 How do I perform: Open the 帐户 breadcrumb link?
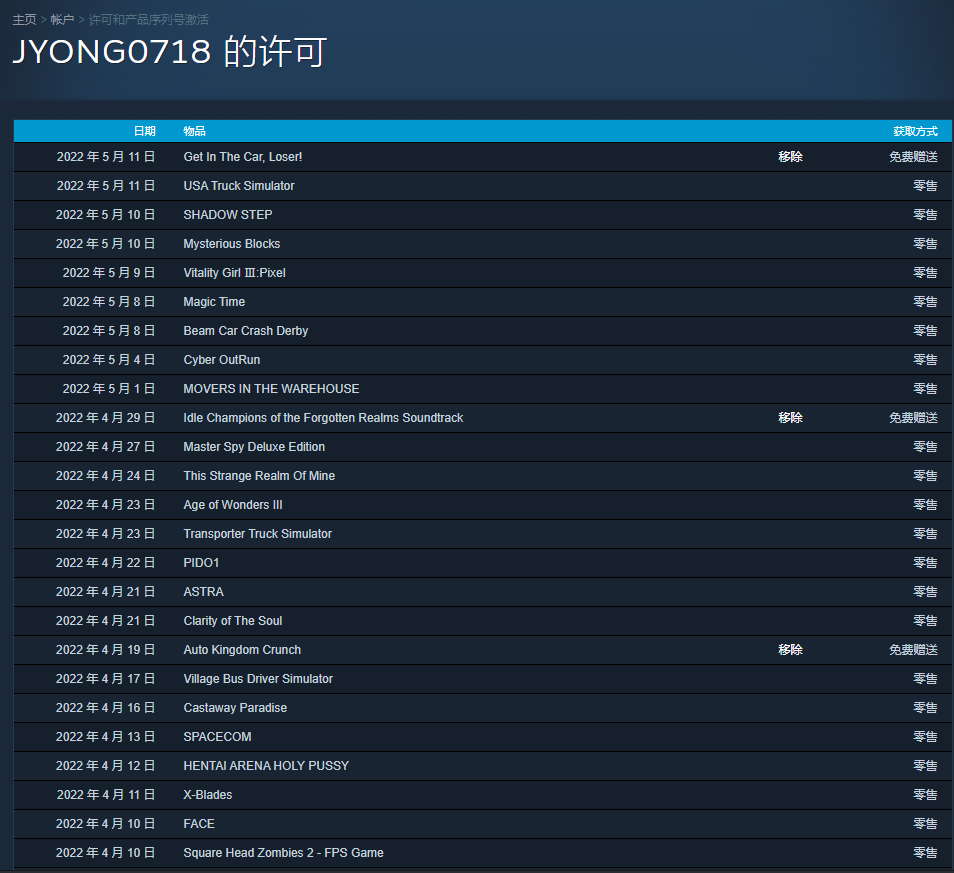coord(62,19)
